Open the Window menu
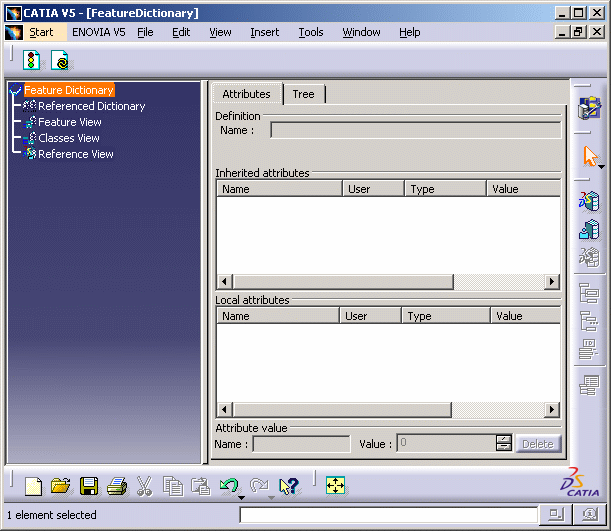 tap(361, 32)
